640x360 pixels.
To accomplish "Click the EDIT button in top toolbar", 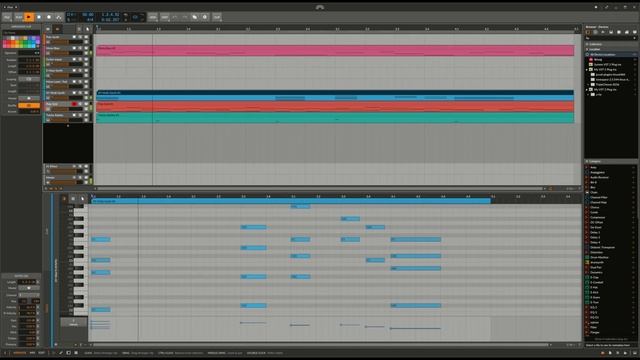I will coord(164,17).
